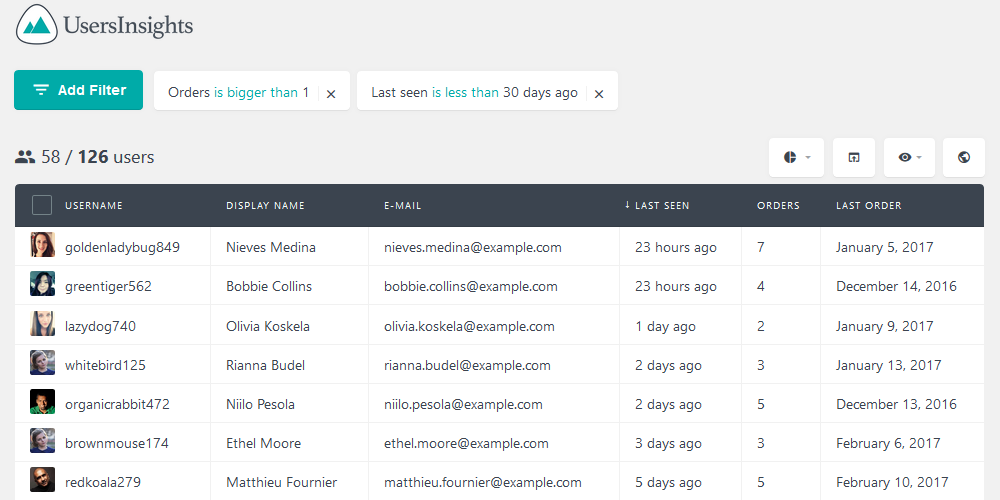Remove the Last seen filter
Screen dimensions: 1000x500
(599, 94)
